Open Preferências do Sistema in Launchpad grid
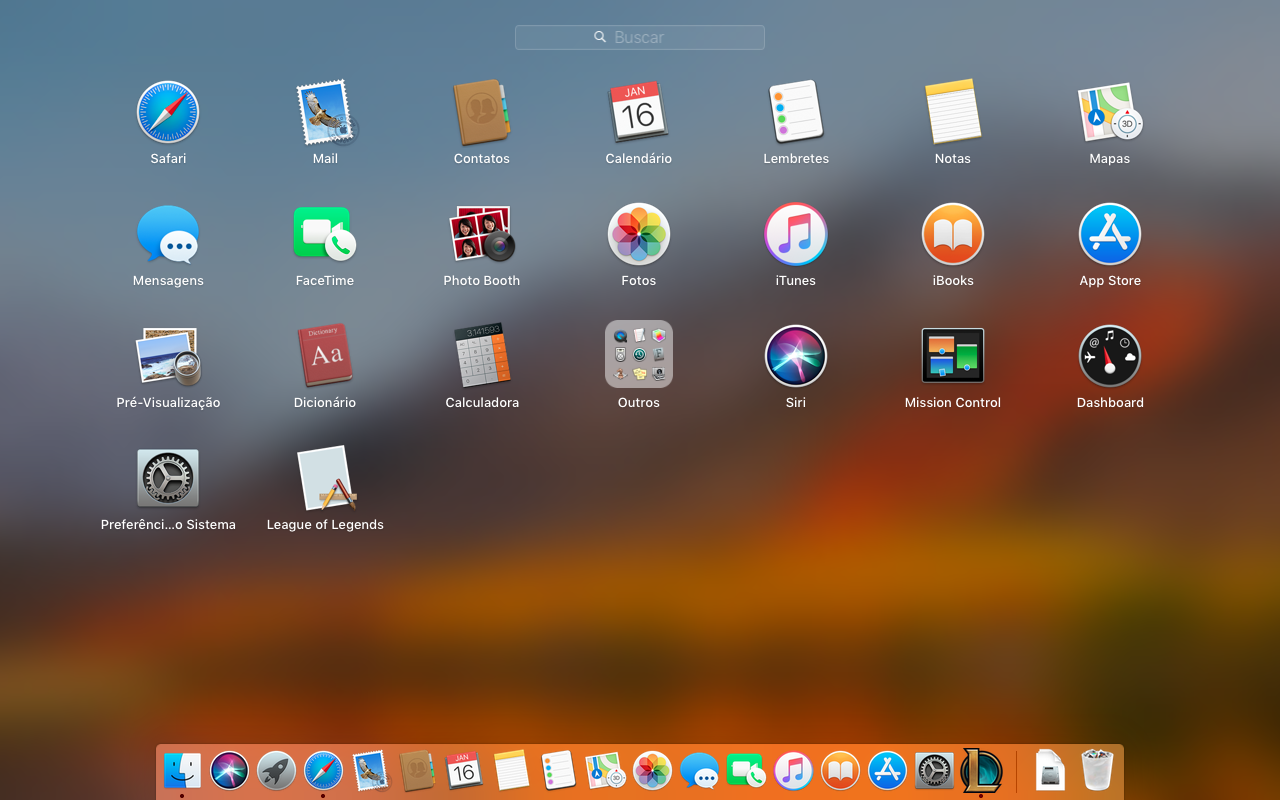 [168, 478]
